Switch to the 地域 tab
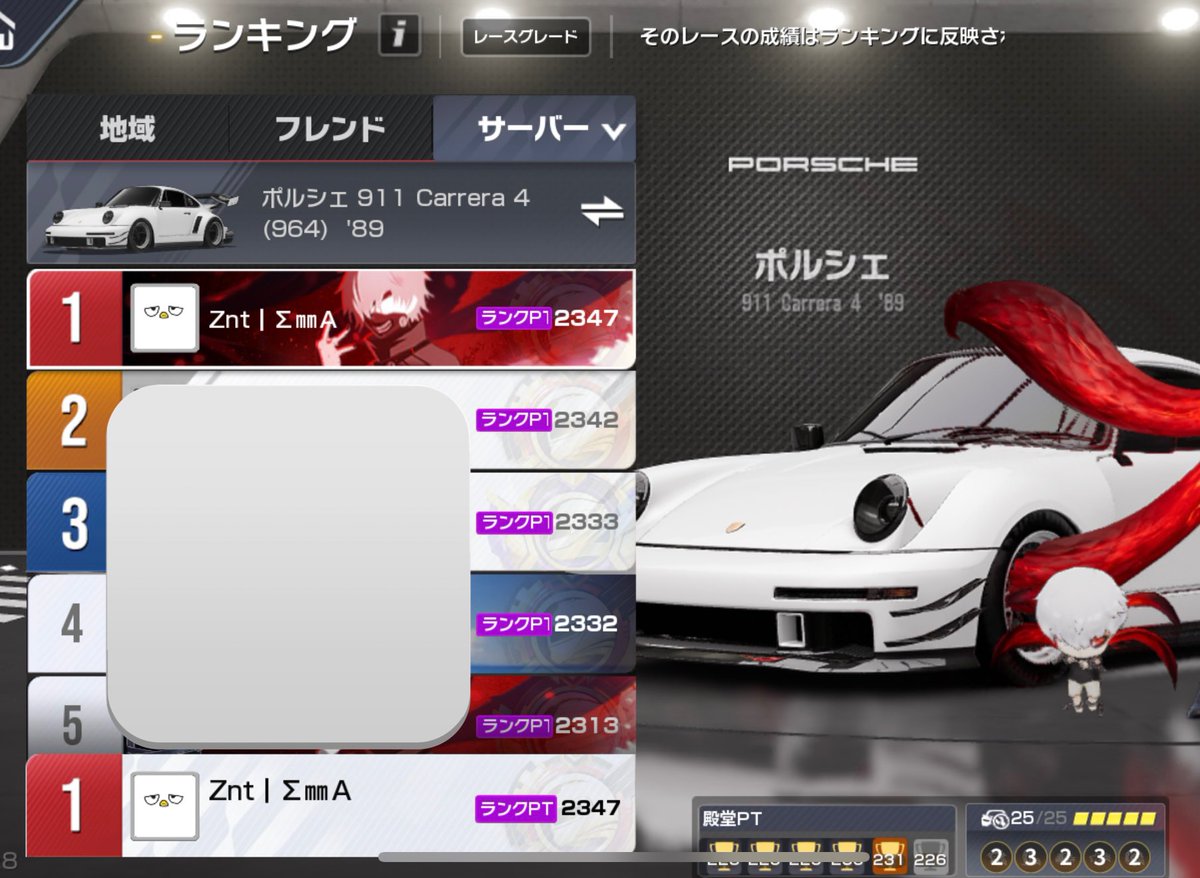The height and width of the screenshot is (878, 1200). pos(128,128)
